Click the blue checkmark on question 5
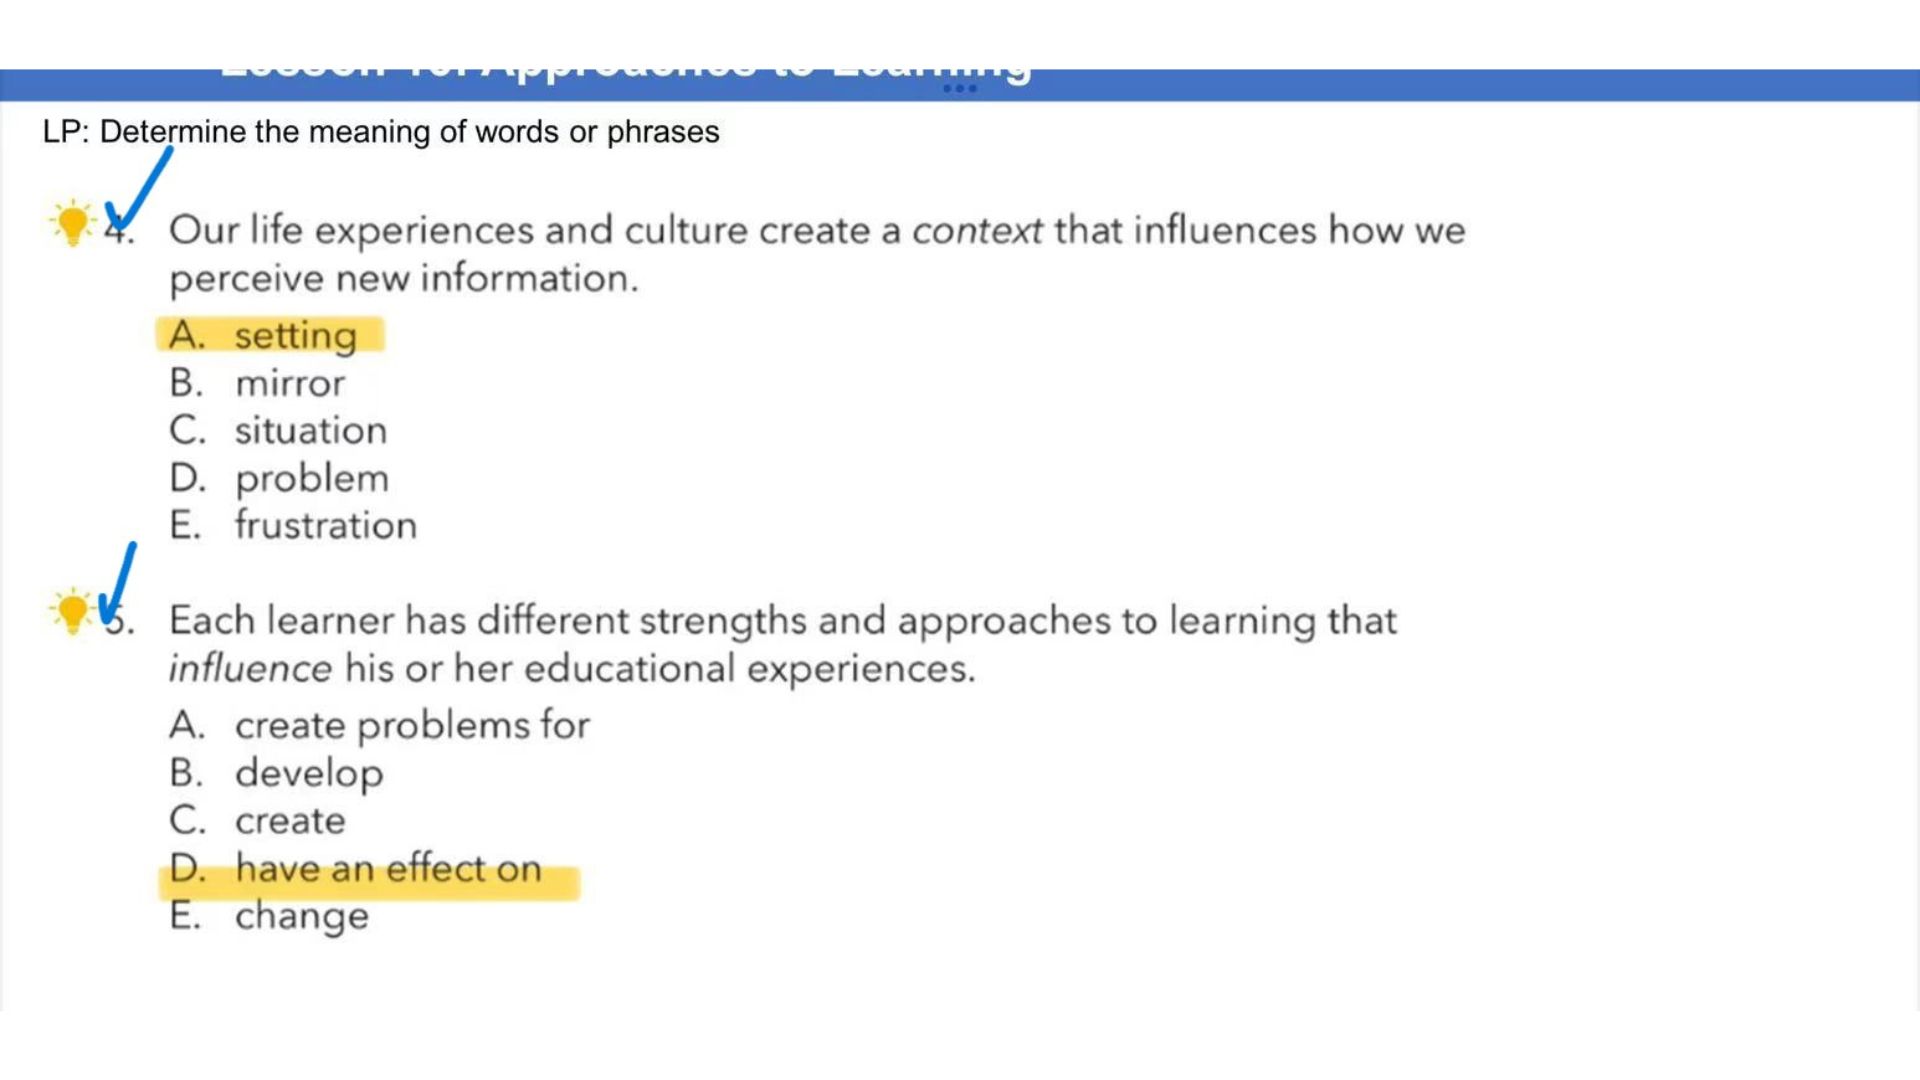This screenshot has width=1920, height=1080. click(117, 583)
